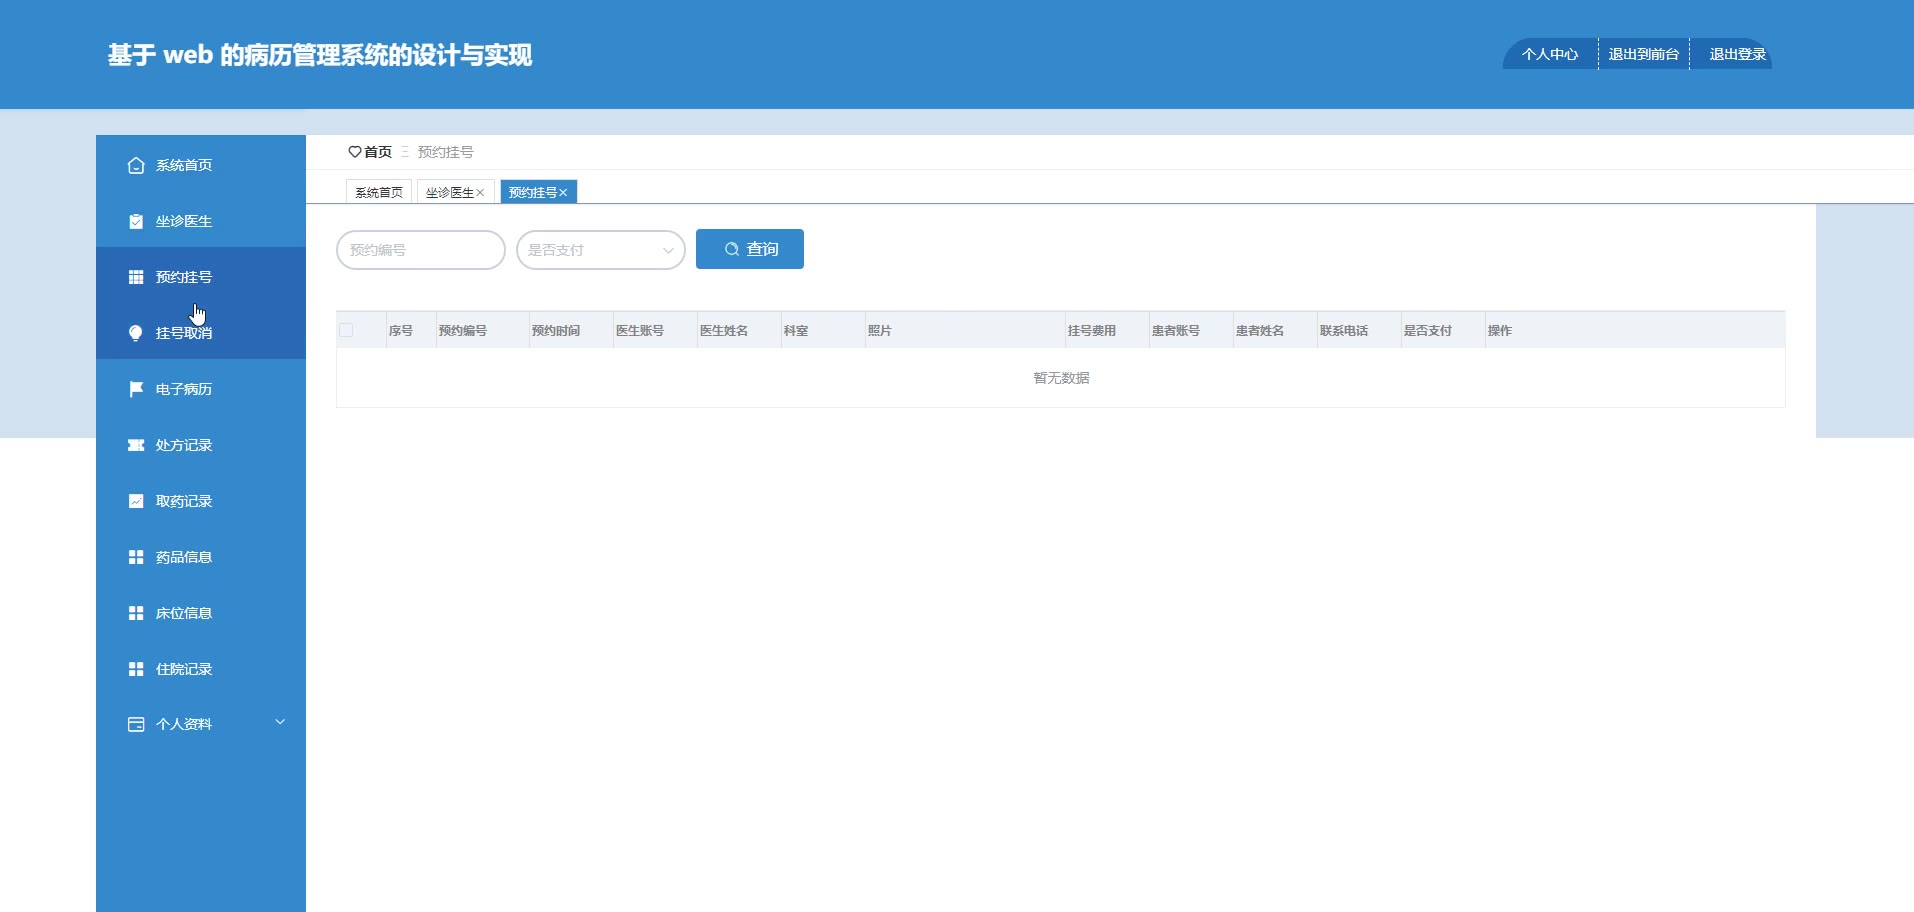Screen dimensions: 1914x912
Task: Open 处方记录 in the sidebar
Action: click(x=201, y=445)
